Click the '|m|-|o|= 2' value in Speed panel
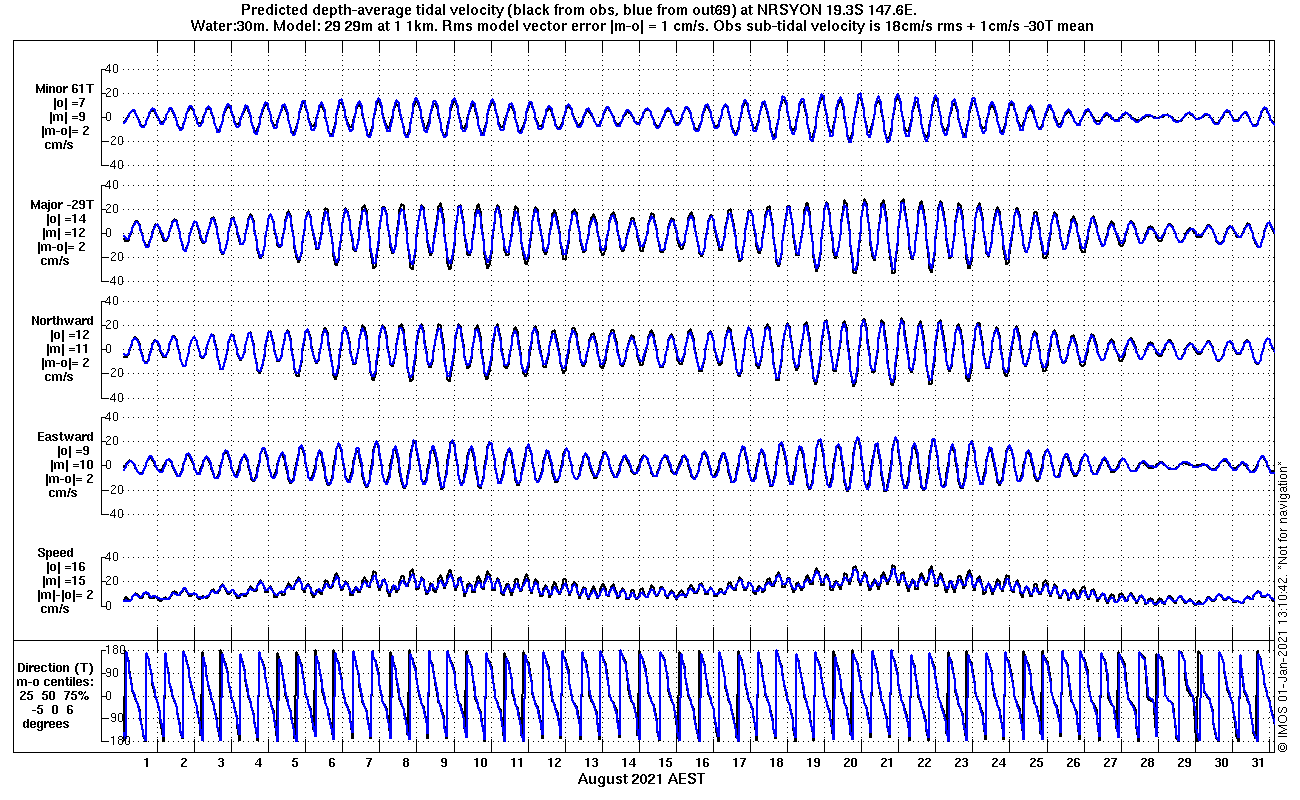Viewport: 1300px width, 800px height. (66, 595)
